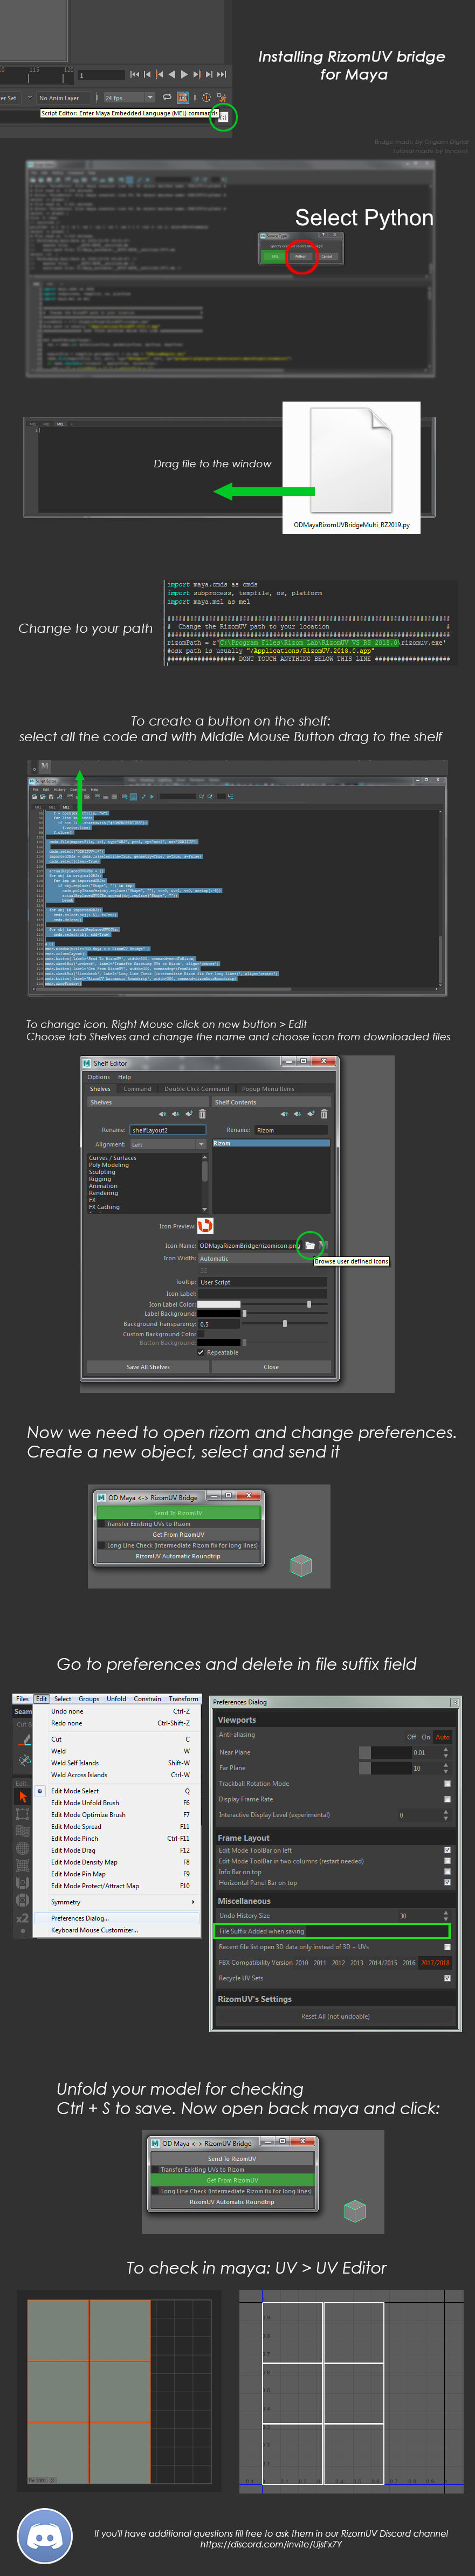Switch to the Command tab in Shelf Editor

137,1089
